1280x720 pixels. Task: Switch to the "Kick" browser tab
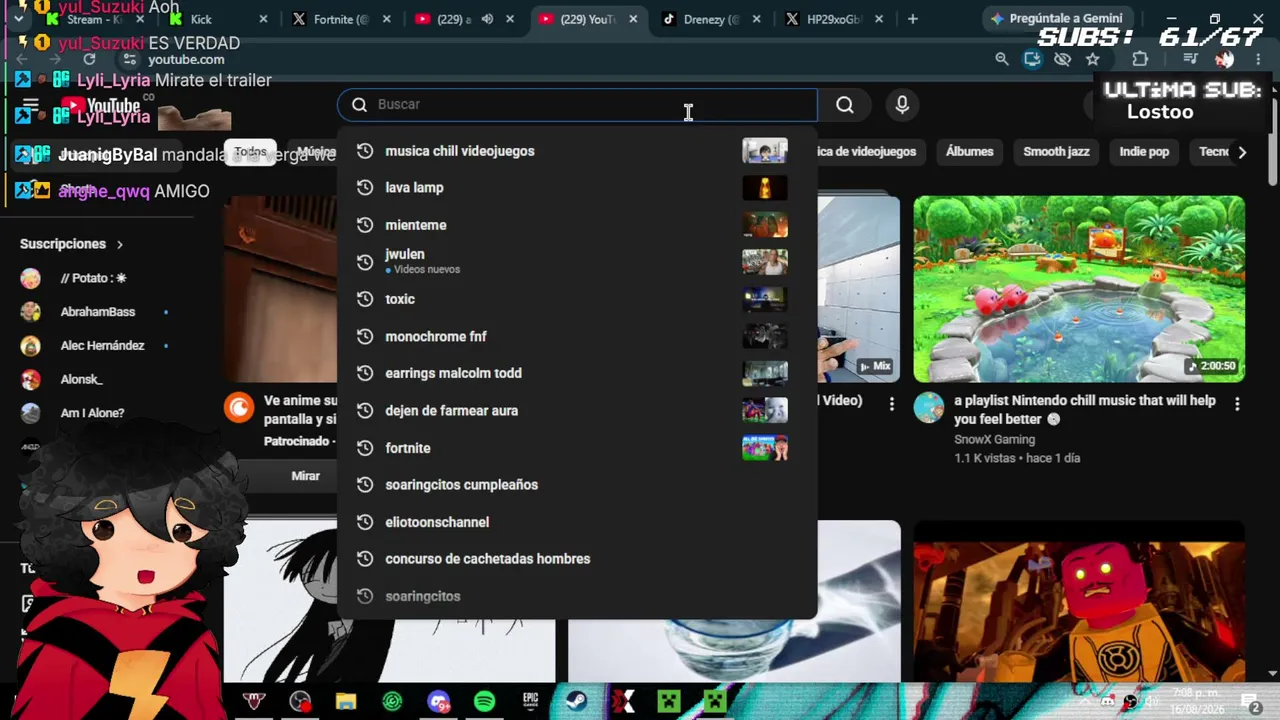click(x=216, y=19)
